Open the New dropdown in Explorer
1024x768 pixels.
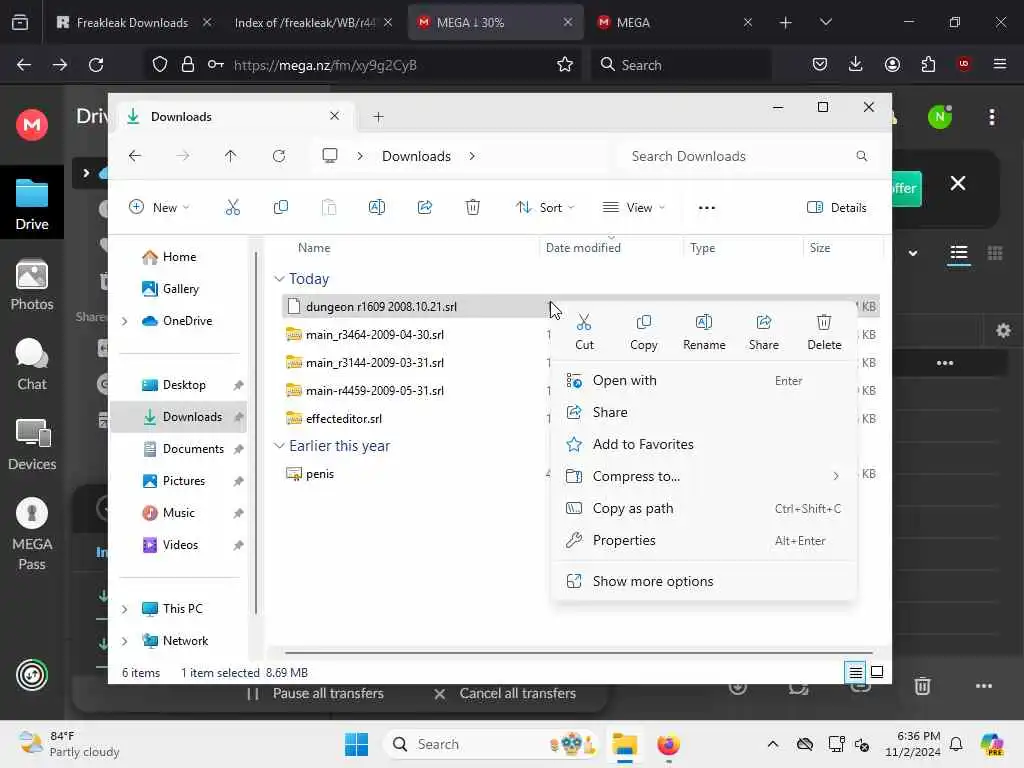159,208
